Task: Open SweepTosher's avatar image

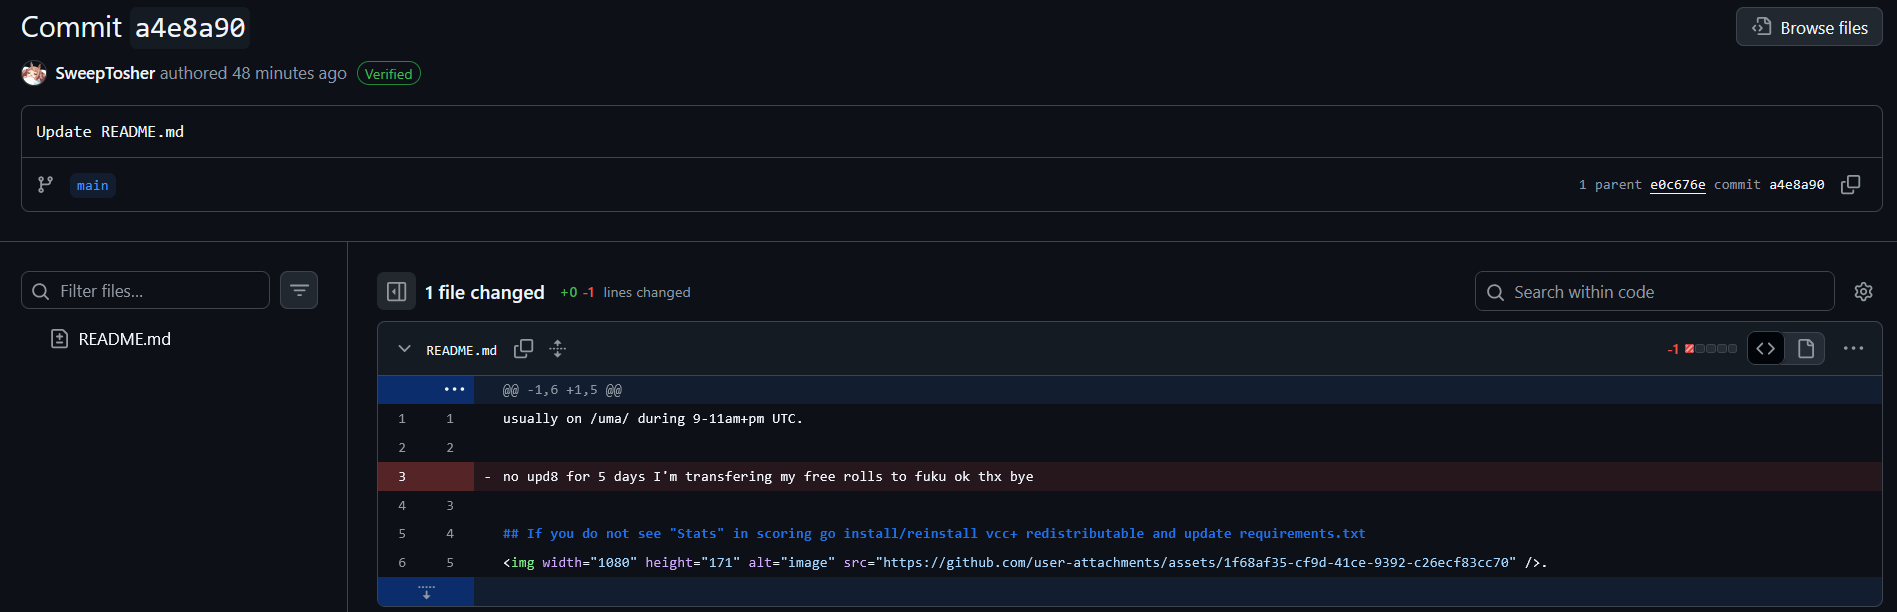Action: point(34,73)
